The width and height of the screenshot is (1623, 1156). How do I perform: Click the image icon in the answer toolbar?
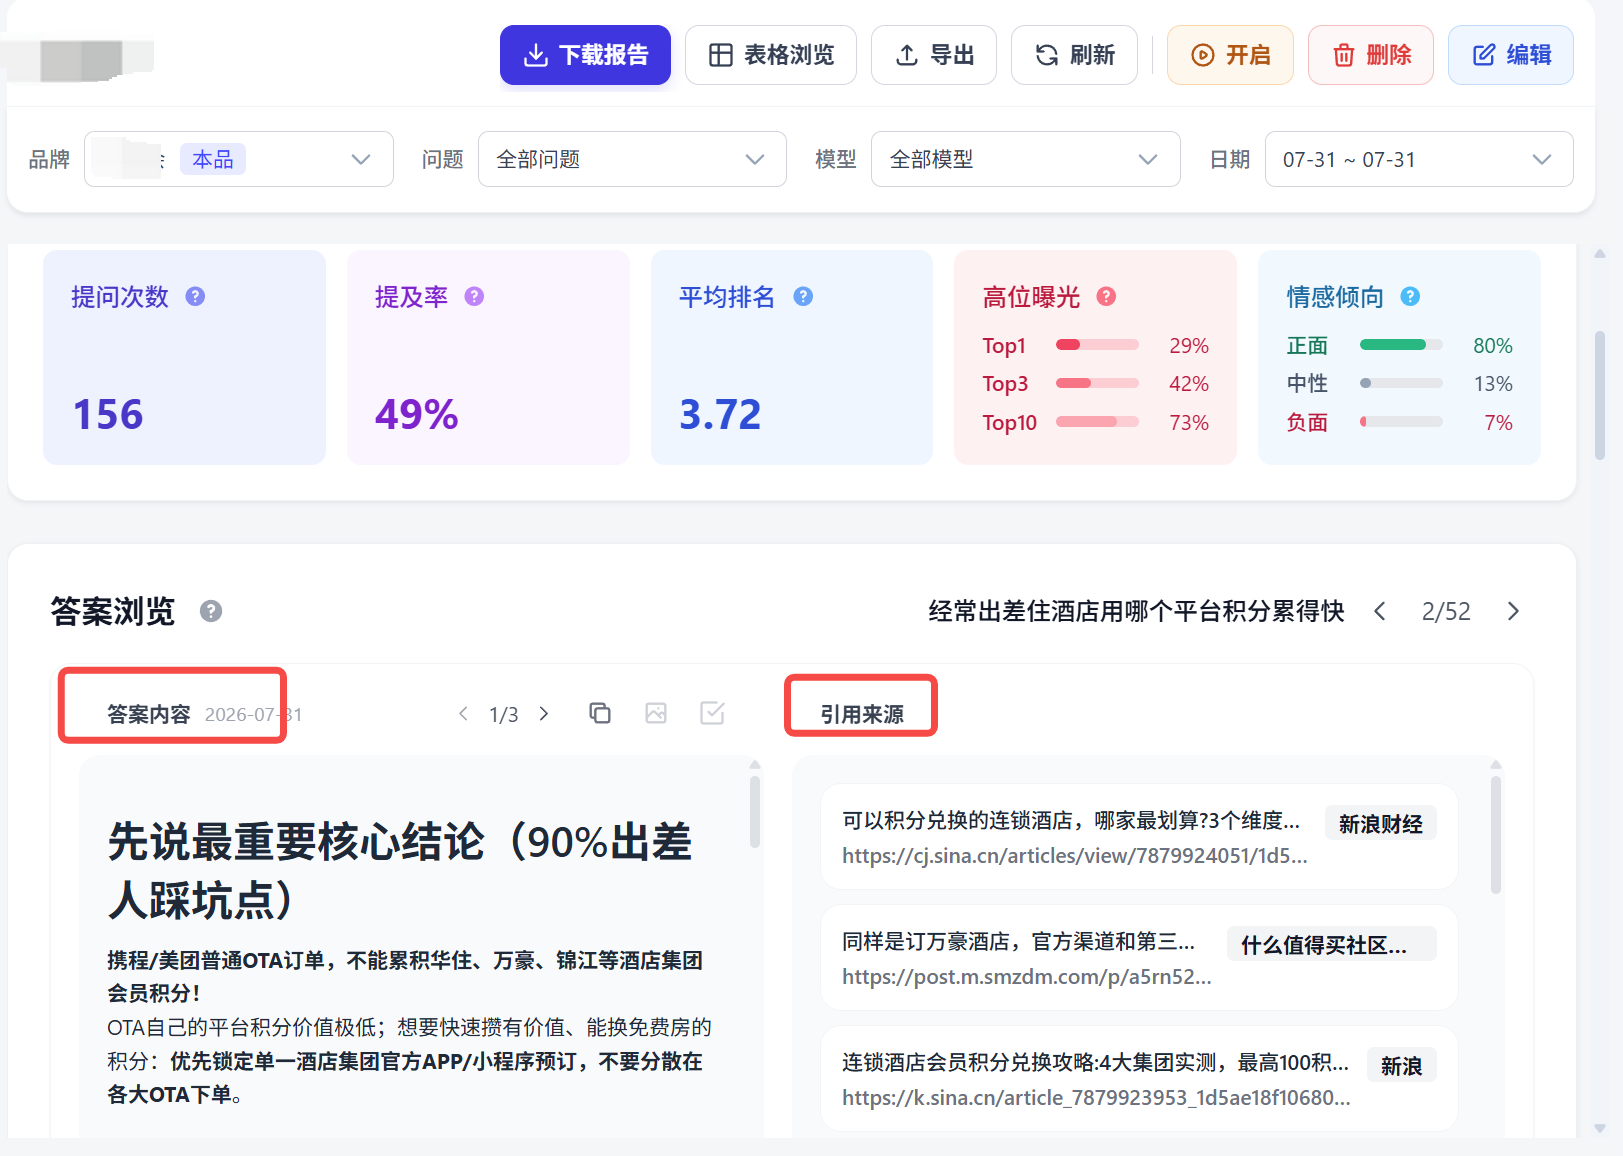(x=656, y=713)
